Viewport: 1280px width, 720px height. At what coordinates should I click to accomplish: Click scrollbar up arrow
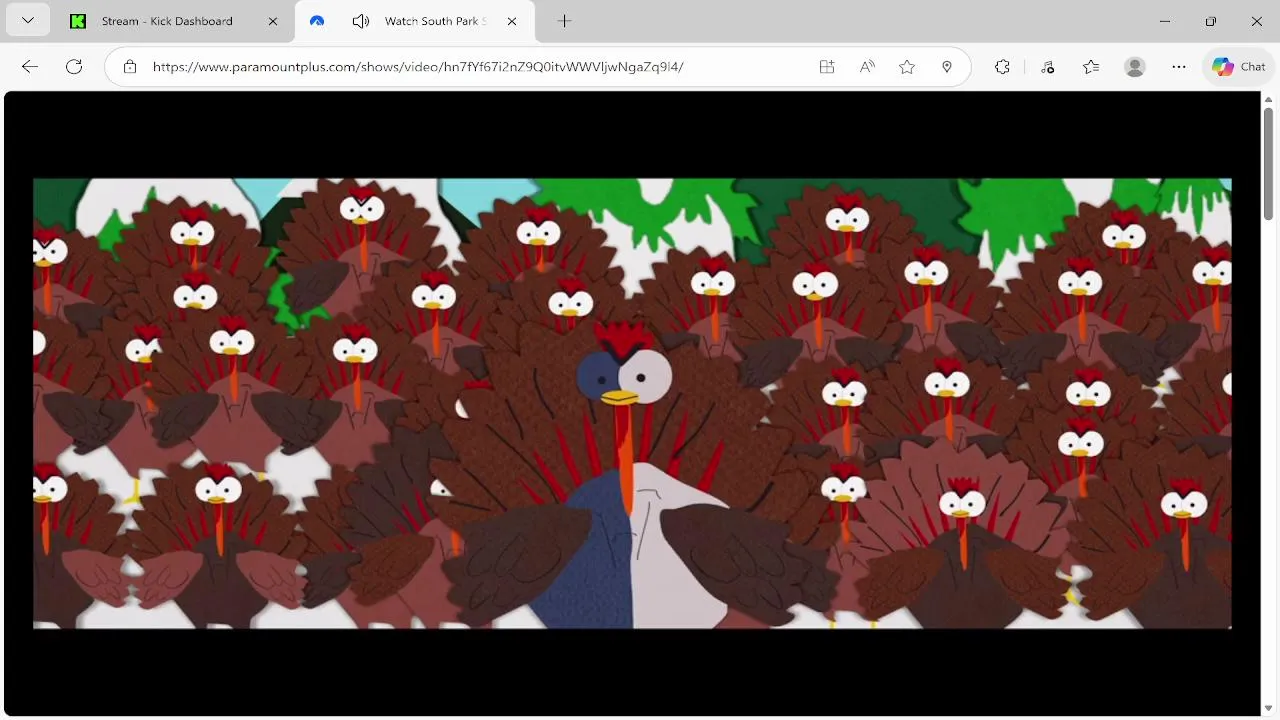(x=1269, y=97)
